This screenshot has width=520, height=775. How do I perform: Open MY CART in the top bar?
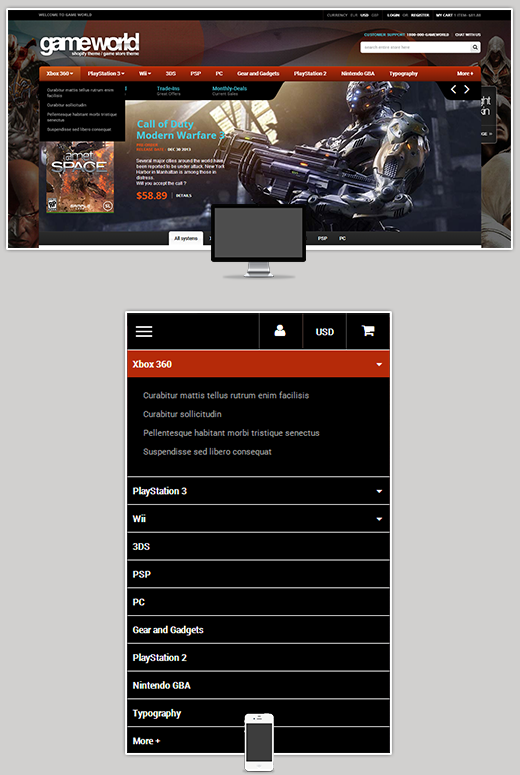[x=458, y=15]
